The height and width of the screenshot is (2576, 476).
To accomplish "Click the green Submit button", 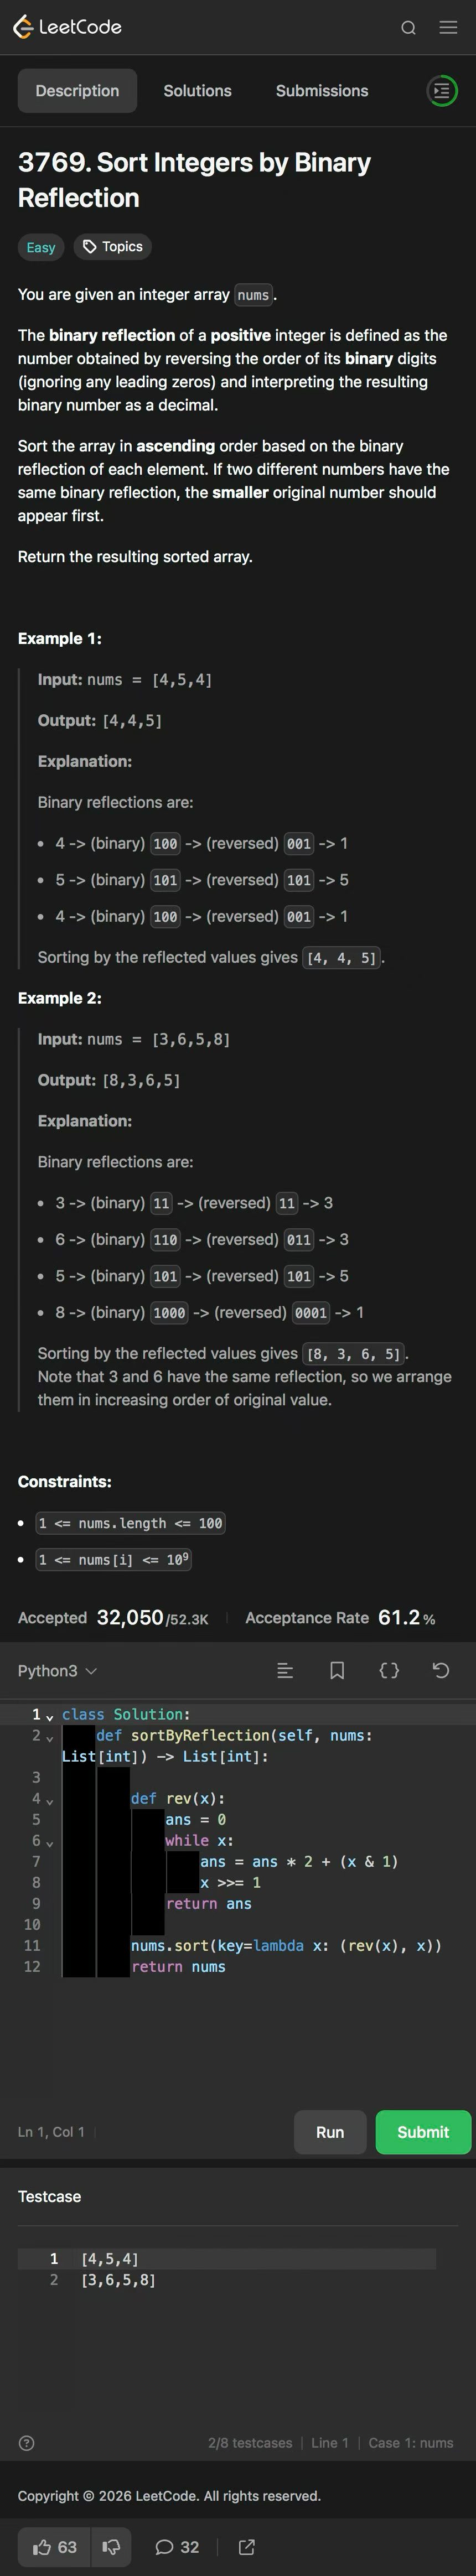I will pos(423,2132).
